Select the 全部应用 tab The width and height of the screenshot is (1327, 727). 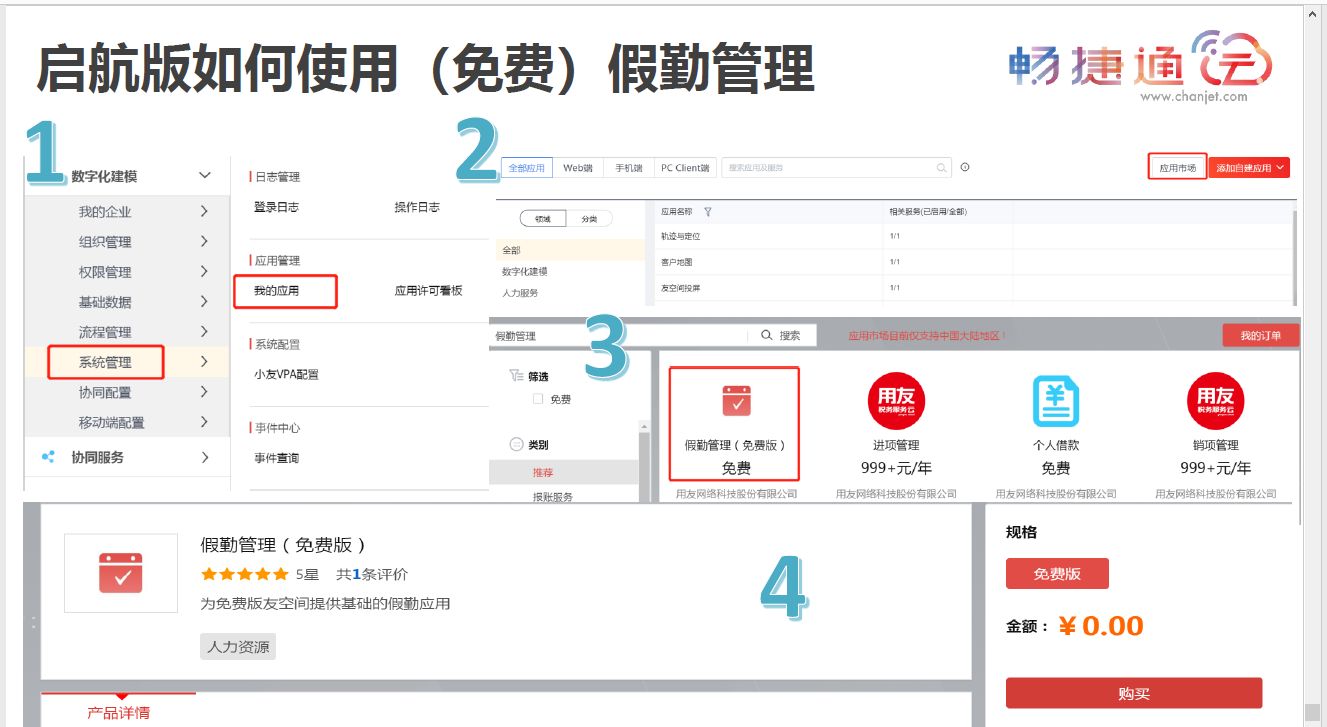pos(527,168)
